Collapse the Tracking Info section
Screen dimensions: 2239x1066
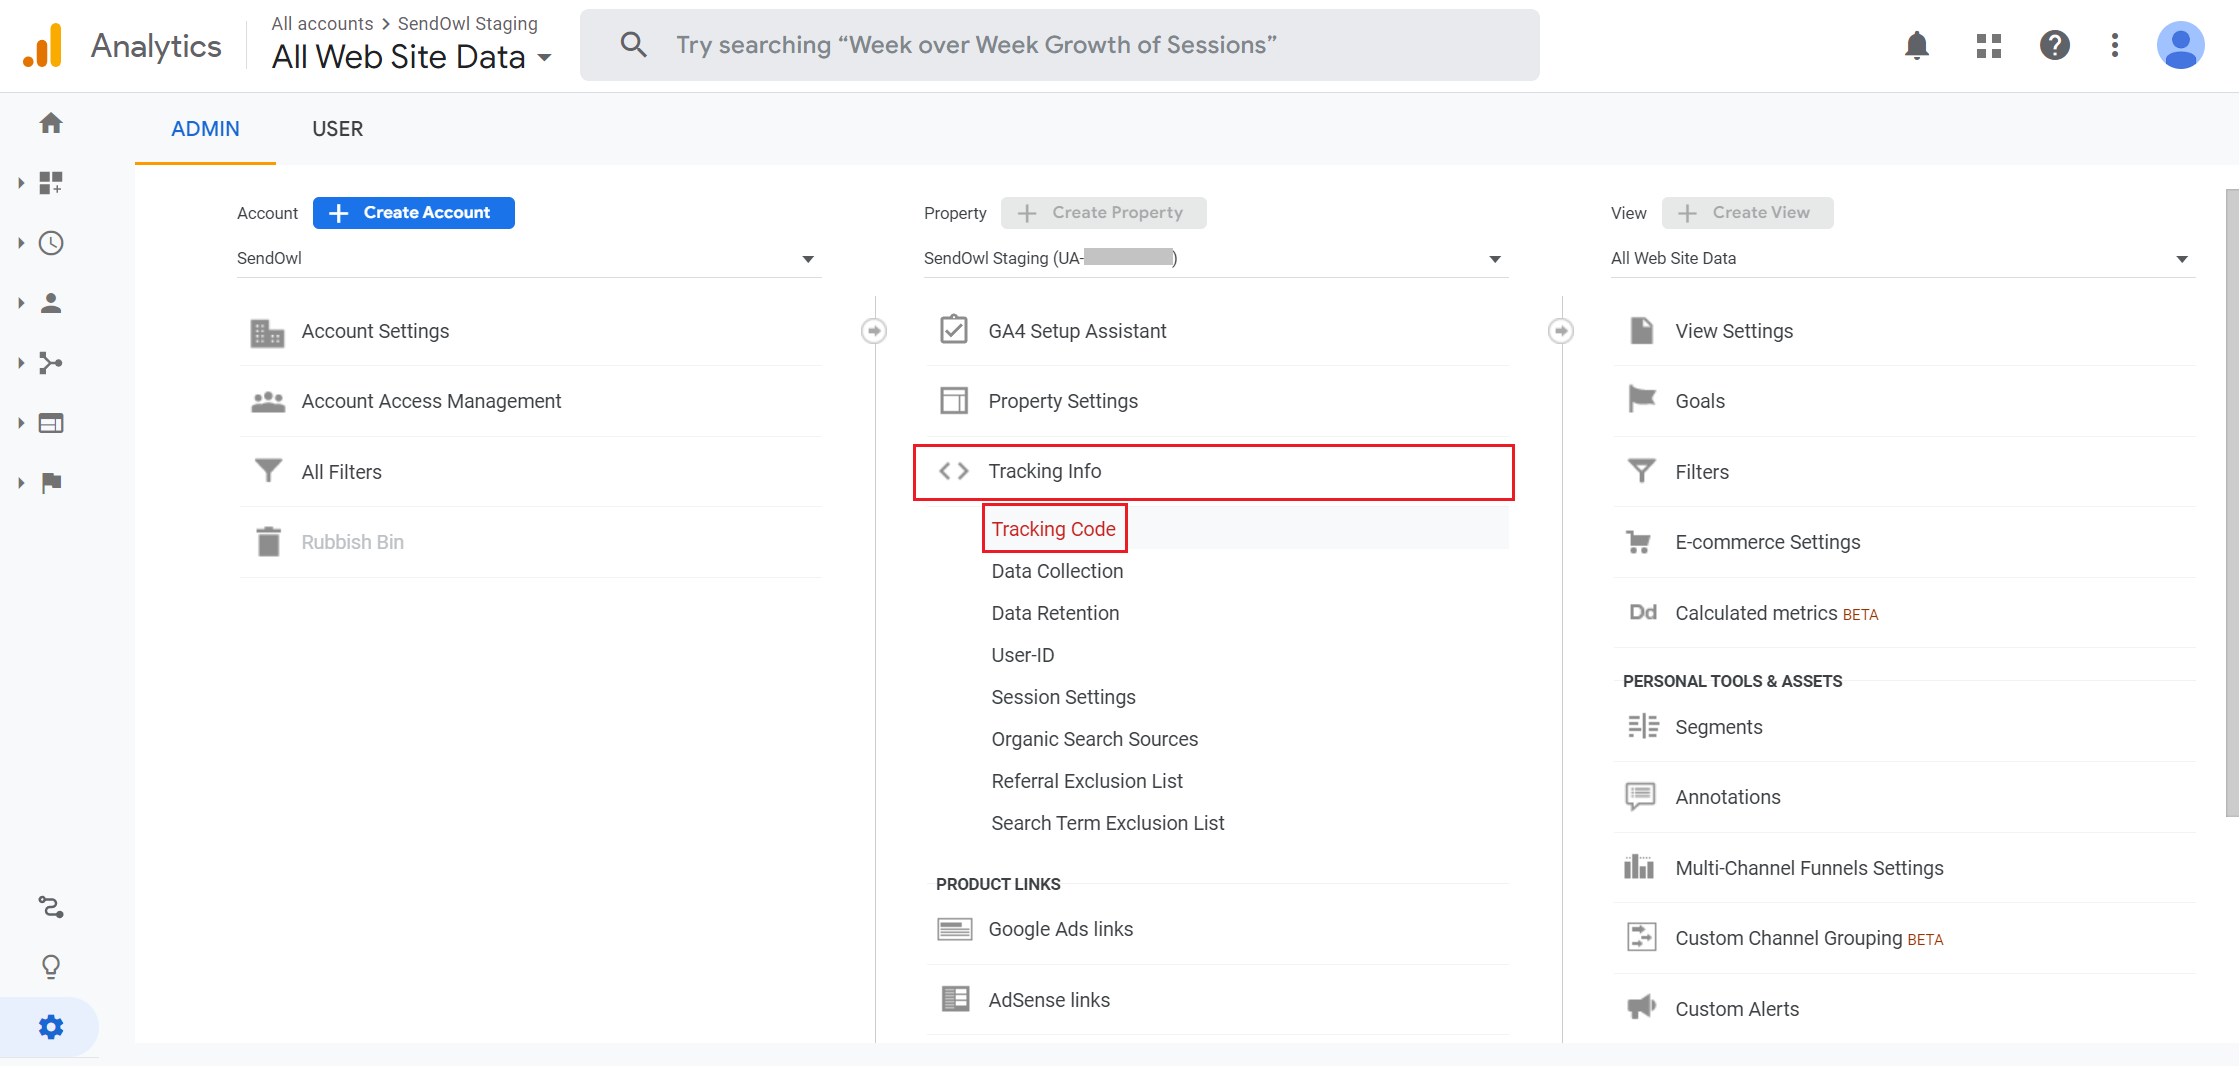[x=1045, y=471]
